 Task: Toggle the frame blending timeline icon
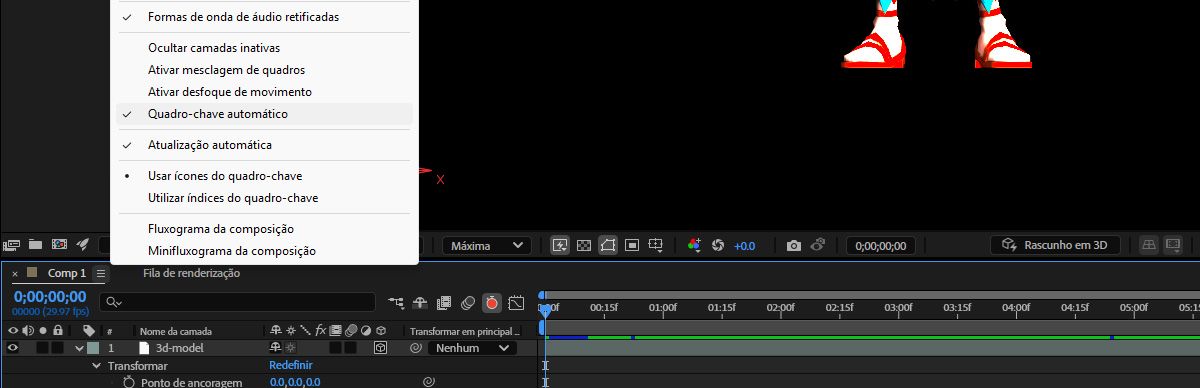[444, 302]
